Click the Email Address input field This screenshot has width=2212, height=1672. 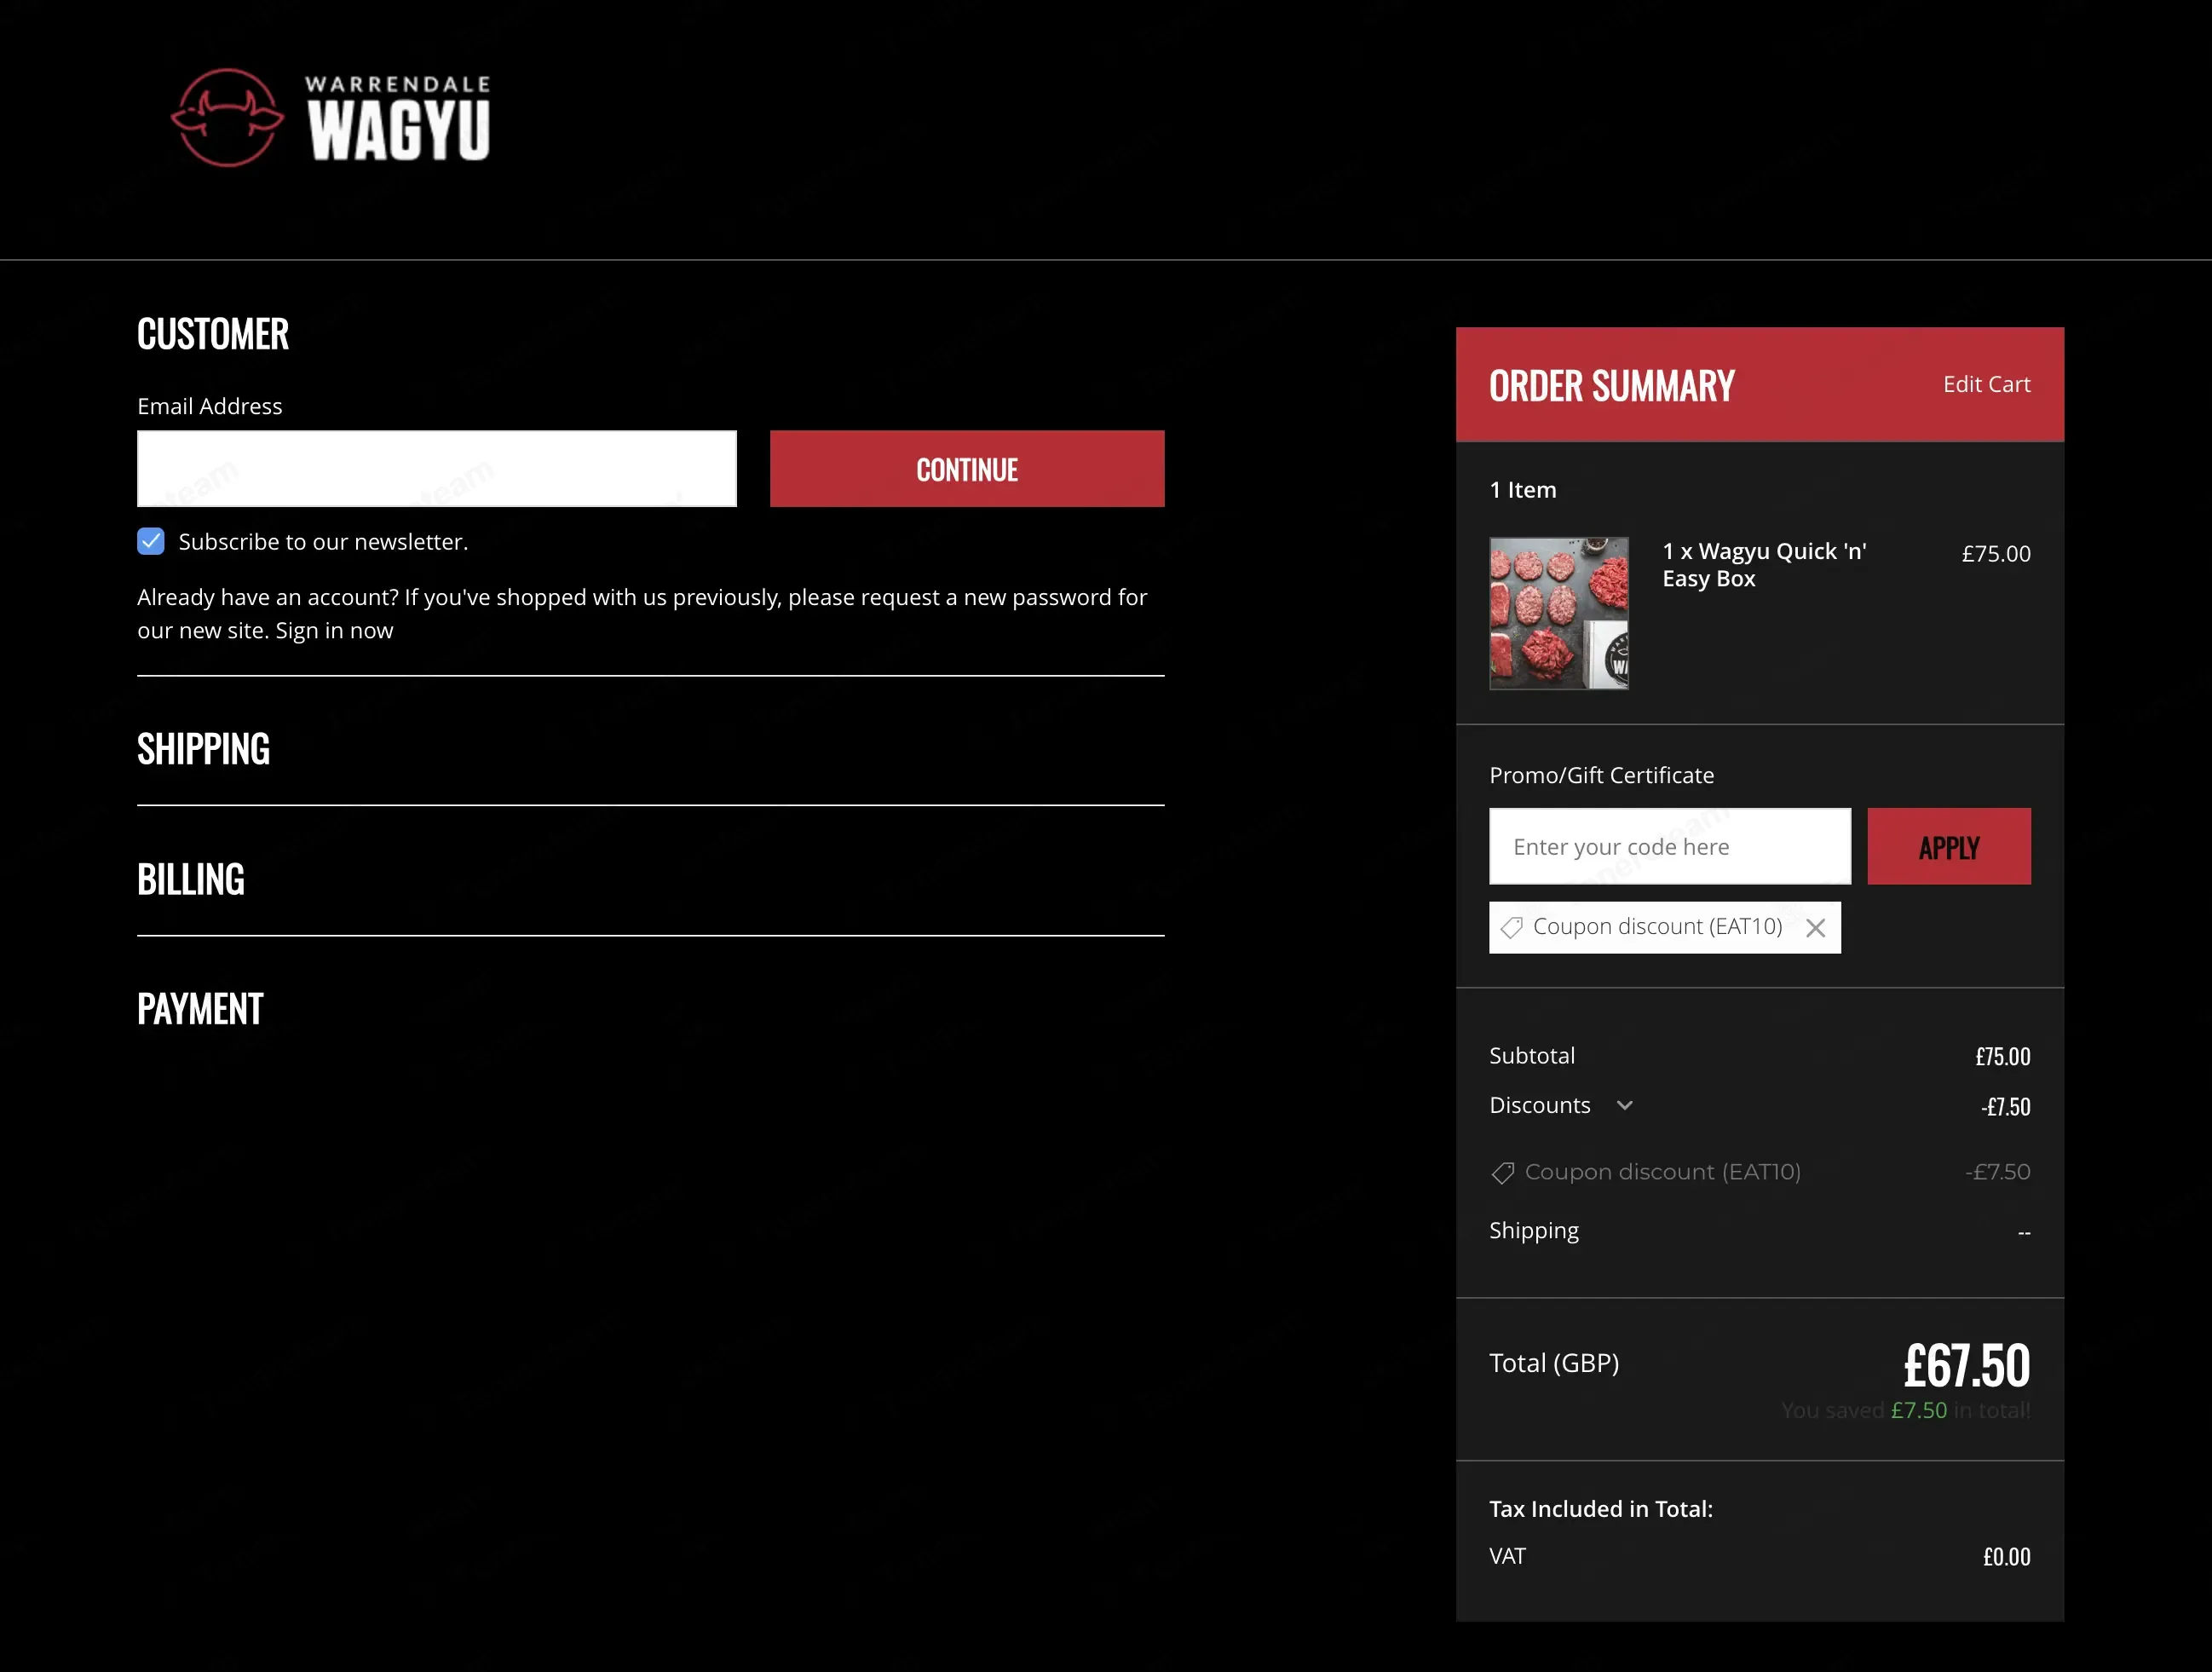(x=437, y=469)
